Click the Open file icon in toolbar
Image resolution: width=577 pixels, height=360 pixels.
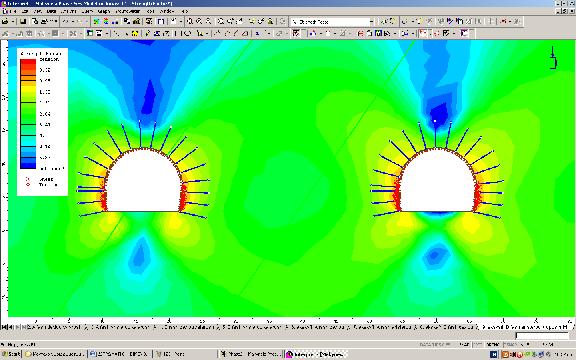coord(5,21)
